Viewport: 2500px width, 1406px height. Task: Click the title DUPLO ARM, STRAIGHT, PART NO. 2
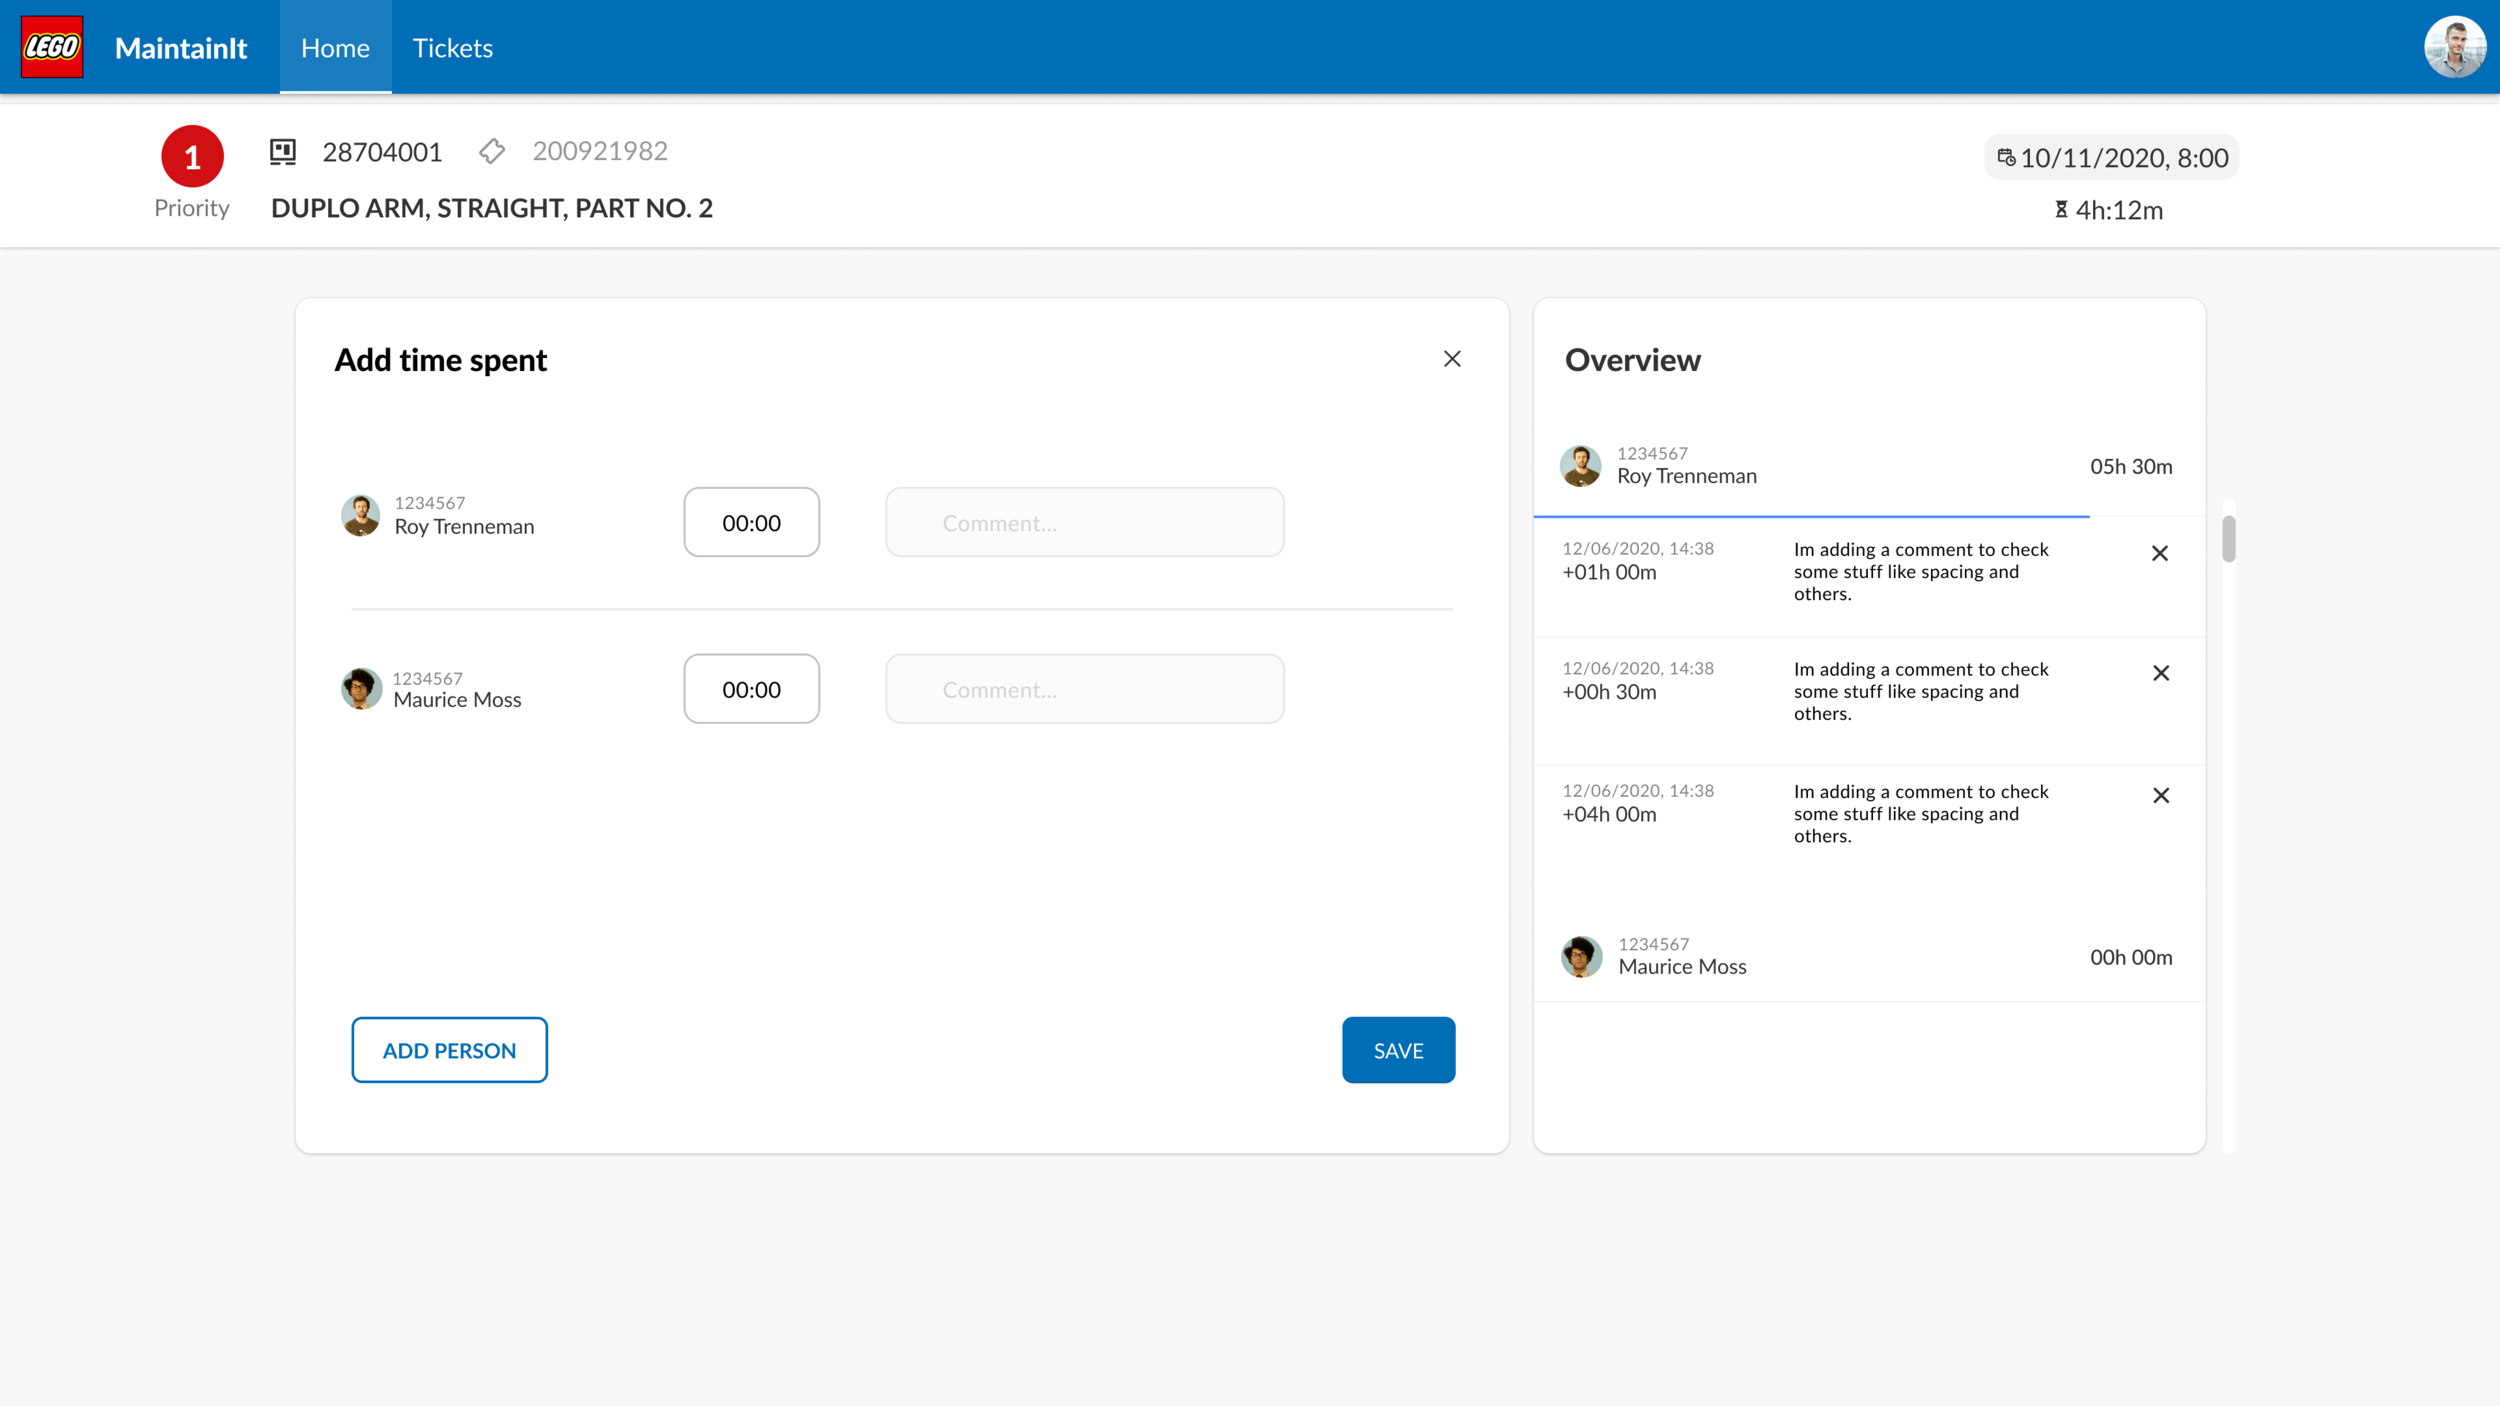pos(492,208)
